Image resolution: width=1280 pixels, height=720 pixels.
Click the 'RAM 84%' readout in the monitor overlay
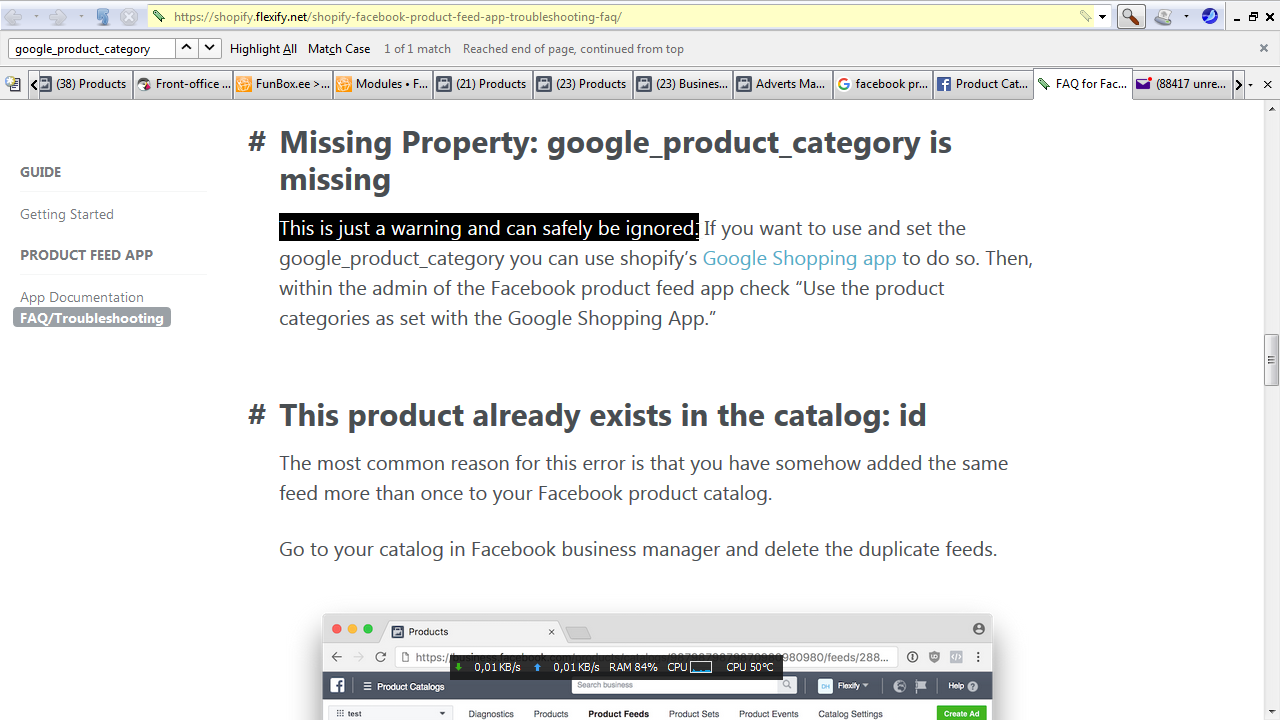tap(633, 667)
